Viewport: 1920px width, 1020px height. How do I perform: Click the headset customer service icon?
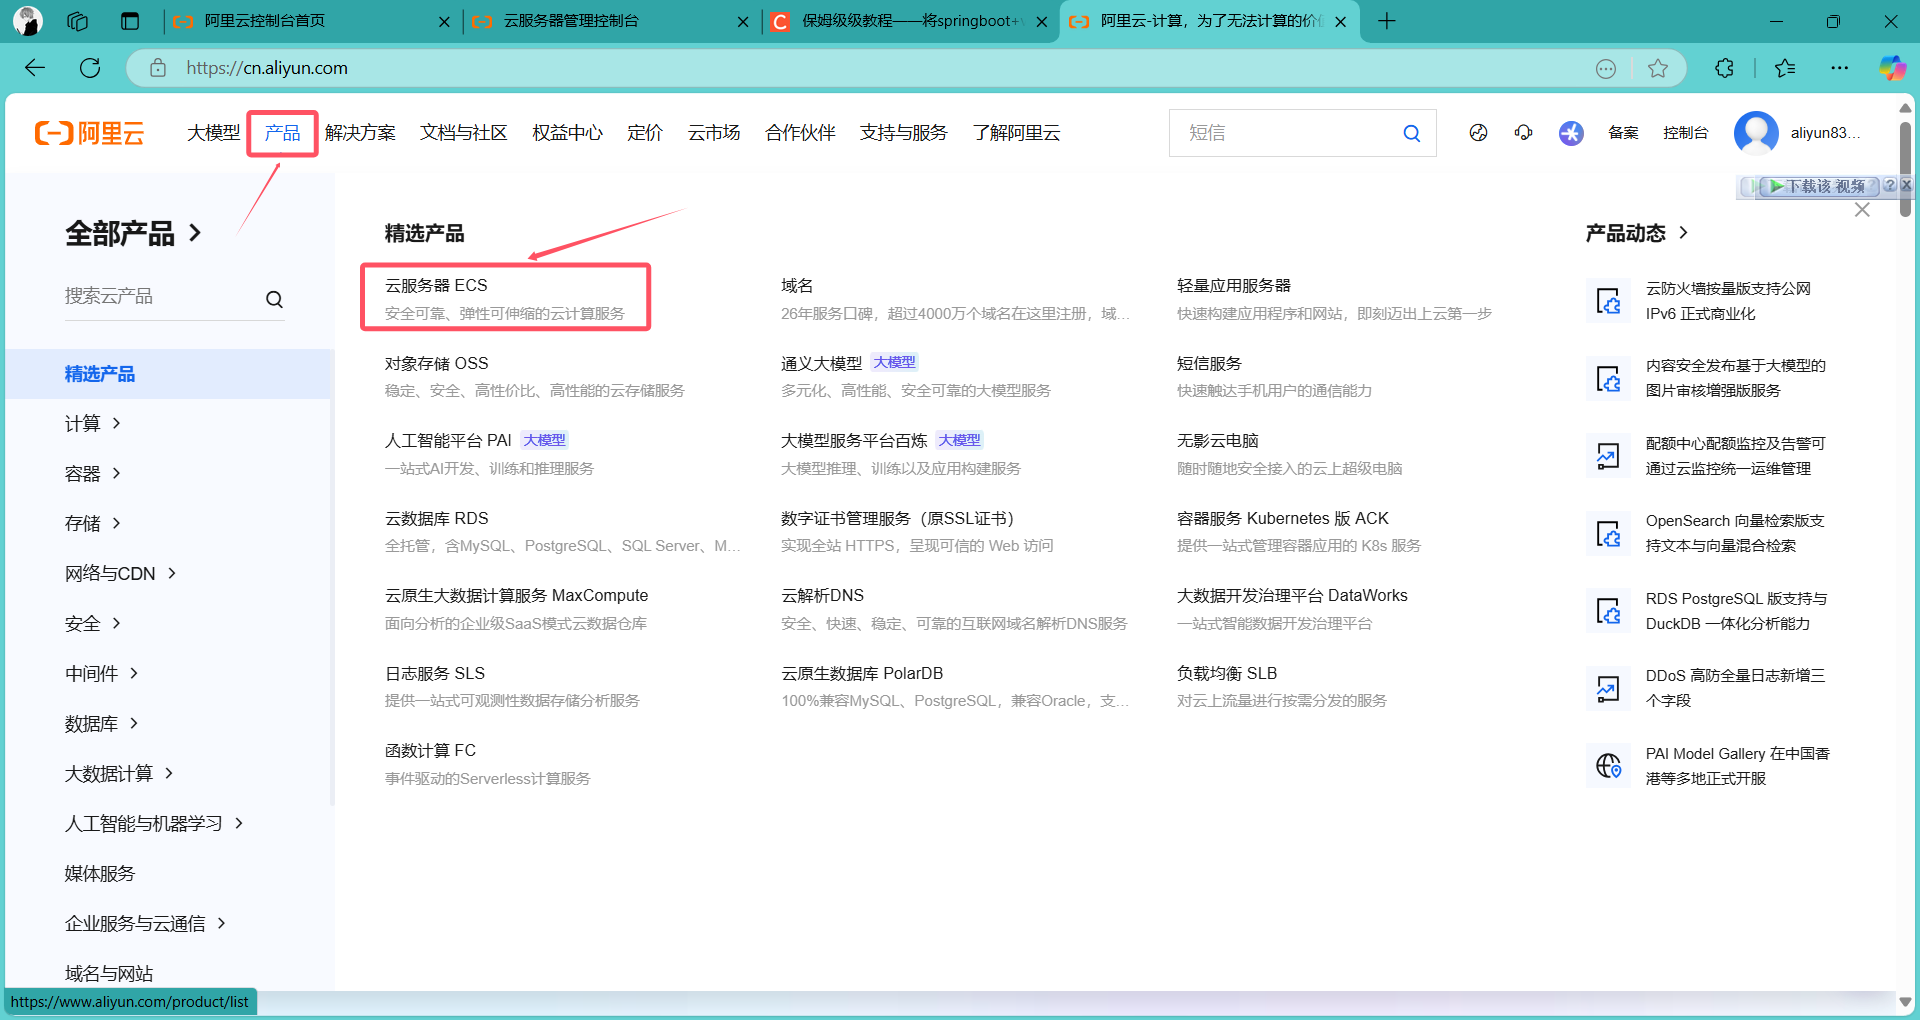click(x=1524, y=133)
